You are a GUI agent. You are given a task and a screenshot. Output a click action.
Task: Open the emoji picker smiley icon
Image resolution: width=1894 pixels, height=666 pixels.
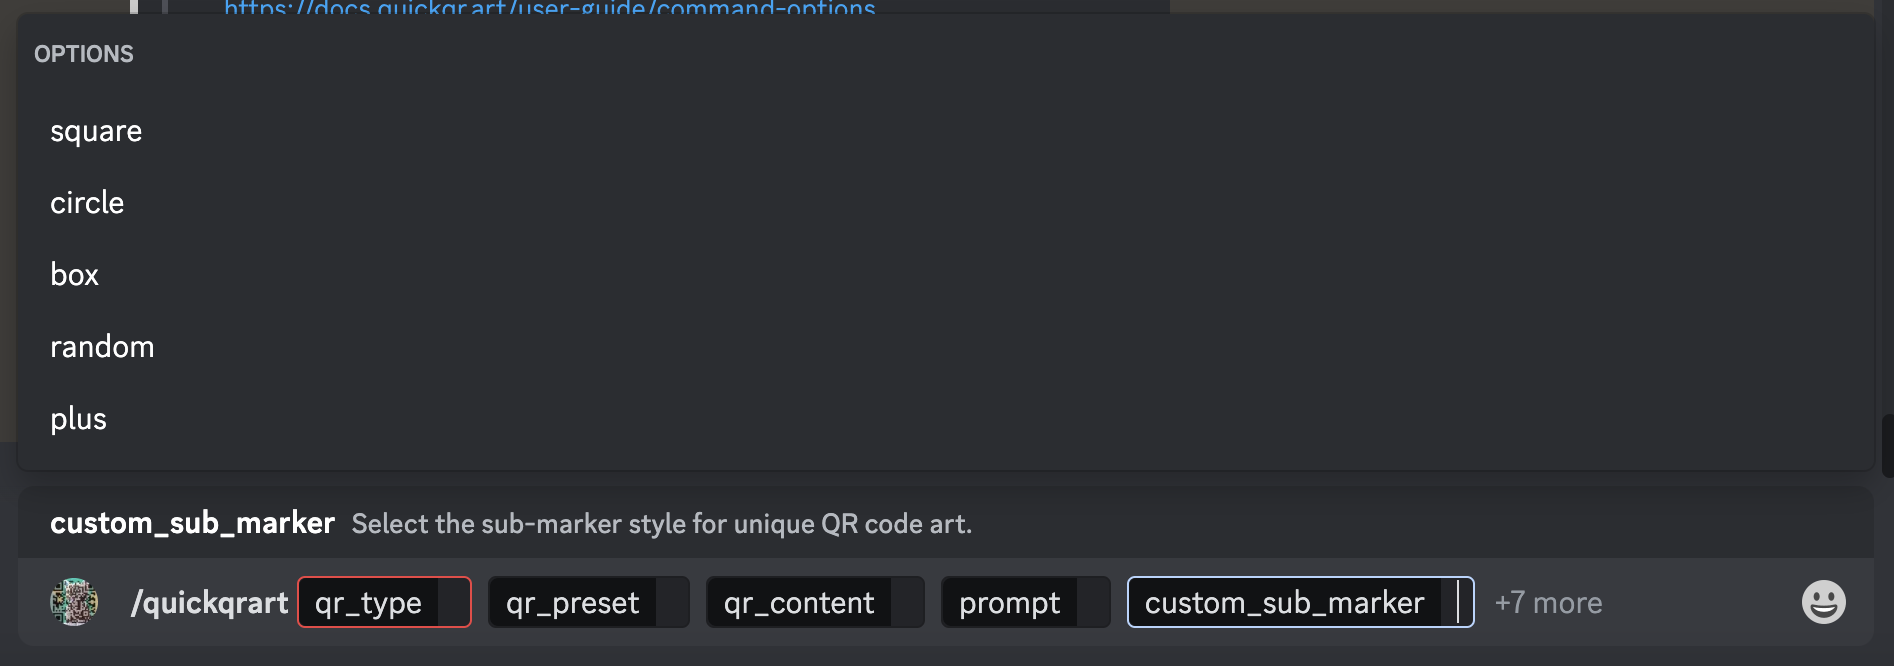1823,602
